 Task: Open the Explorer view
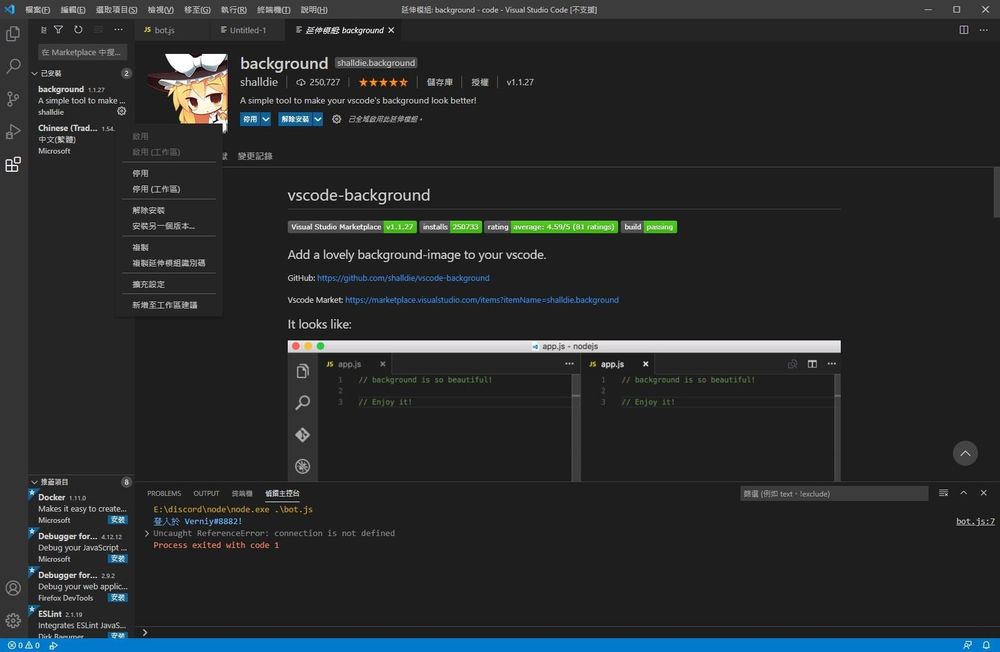tap(13, 33)
